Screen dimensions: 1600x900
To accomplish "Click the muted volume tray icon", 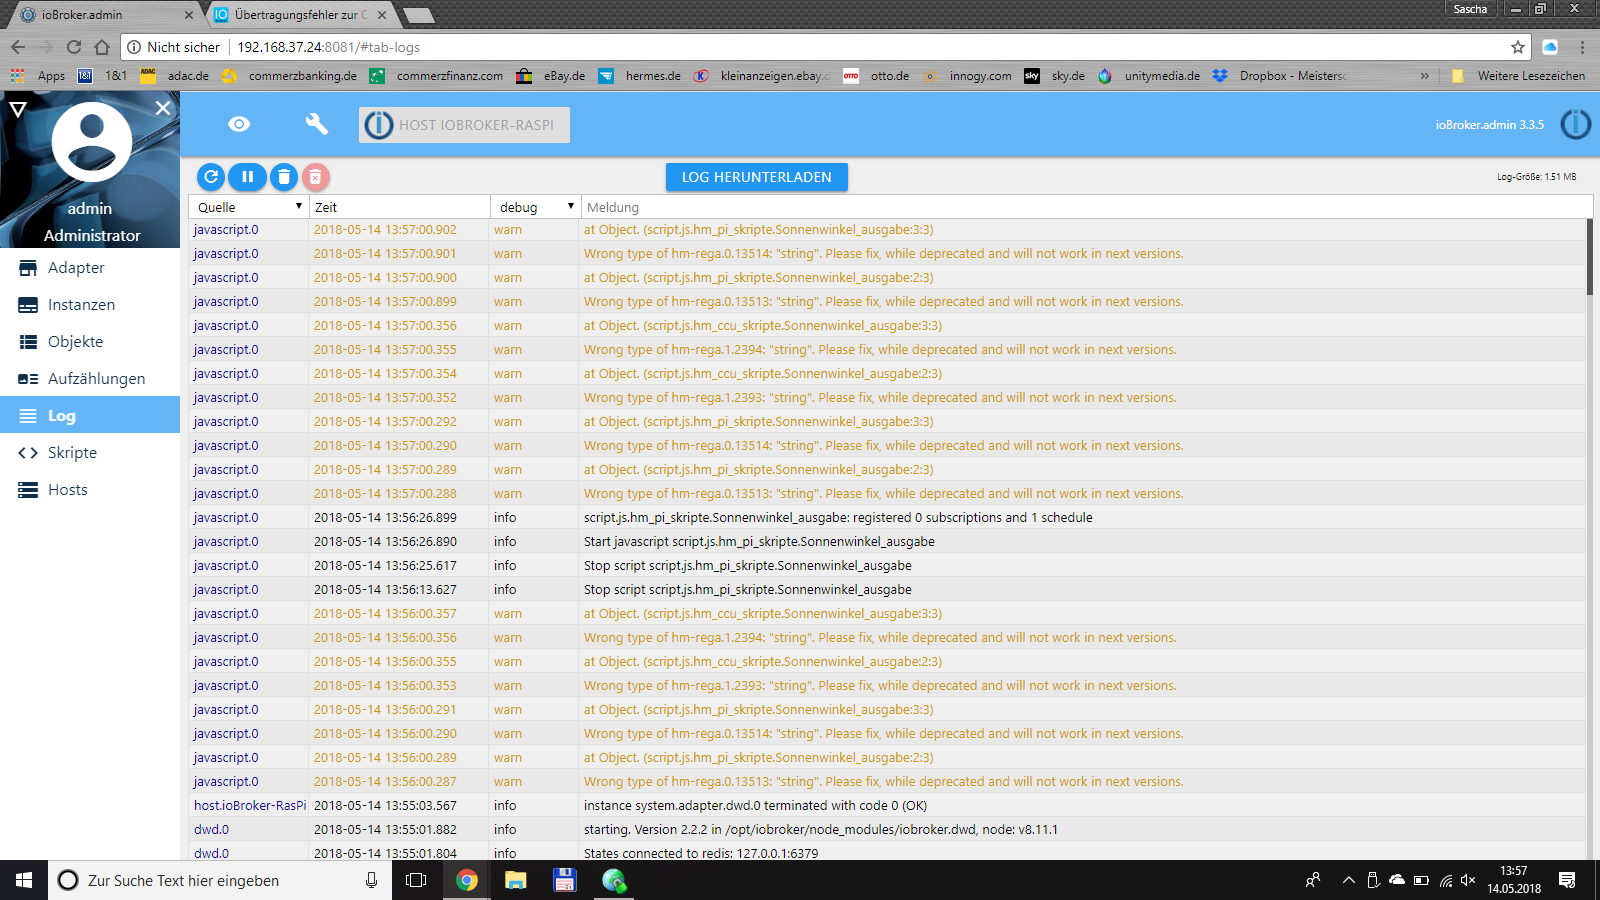I will [1468, 880].
